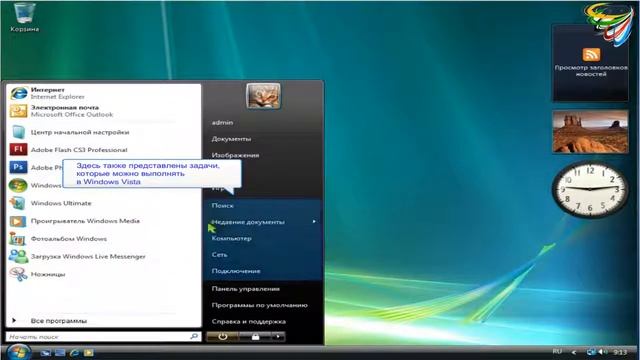Open Документы from the Start menu
Viewport: 640px width, 360px height.
231,139
